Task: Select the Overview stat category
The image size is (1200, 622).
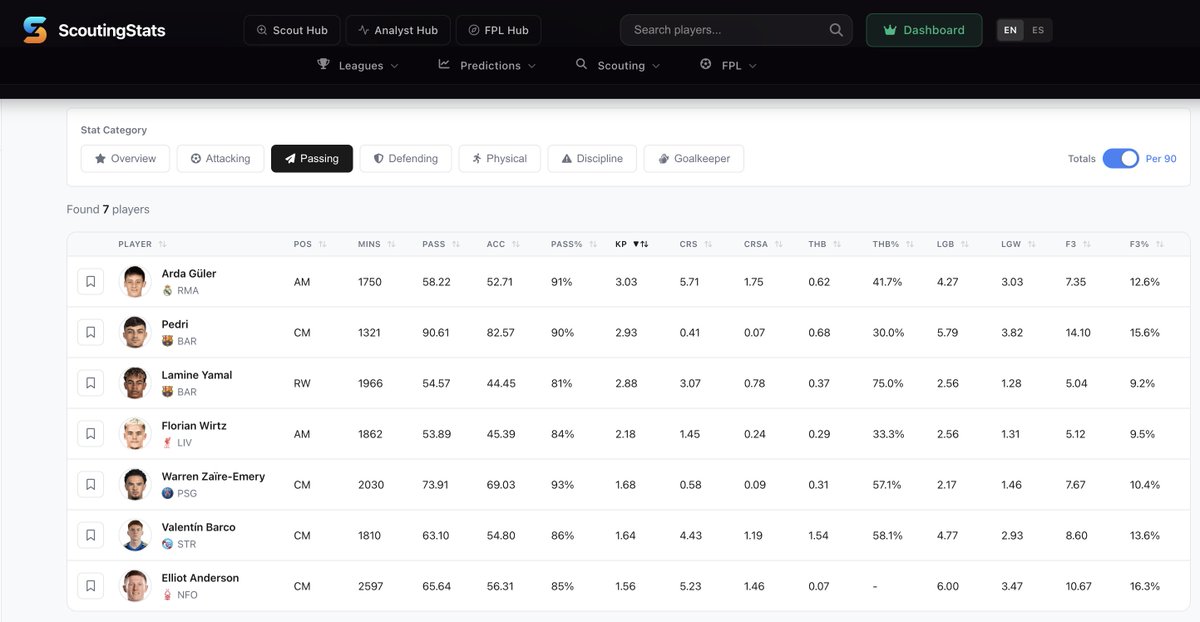Action: click(x=125, y=158)
